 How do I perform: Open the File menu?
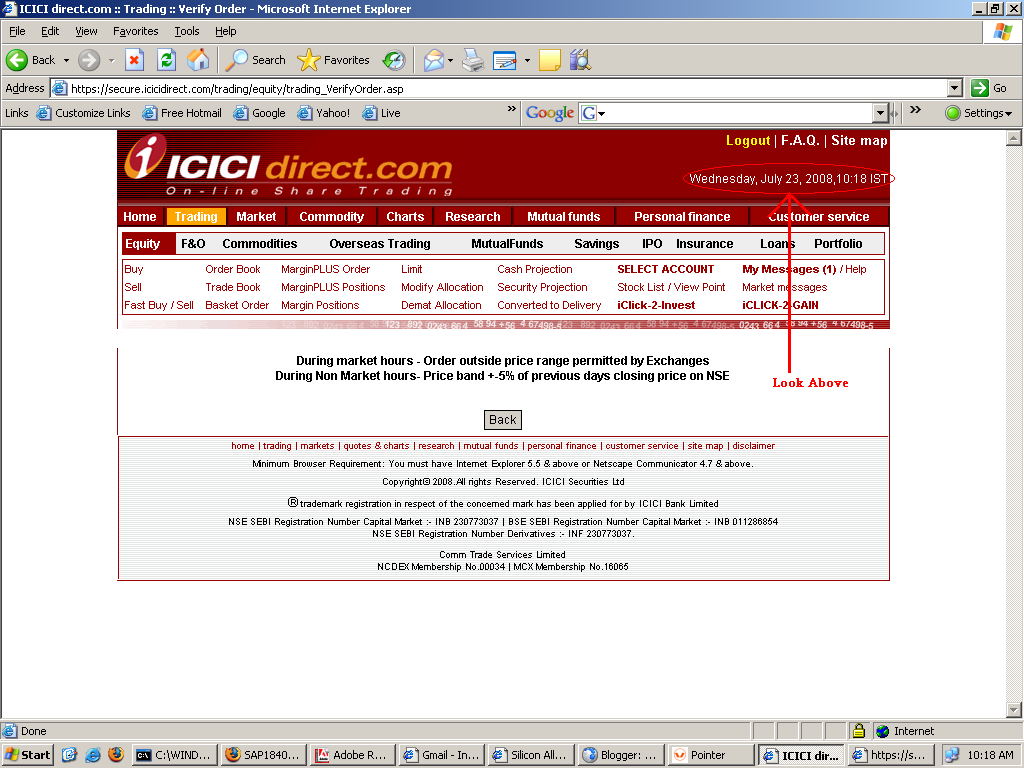17,31
